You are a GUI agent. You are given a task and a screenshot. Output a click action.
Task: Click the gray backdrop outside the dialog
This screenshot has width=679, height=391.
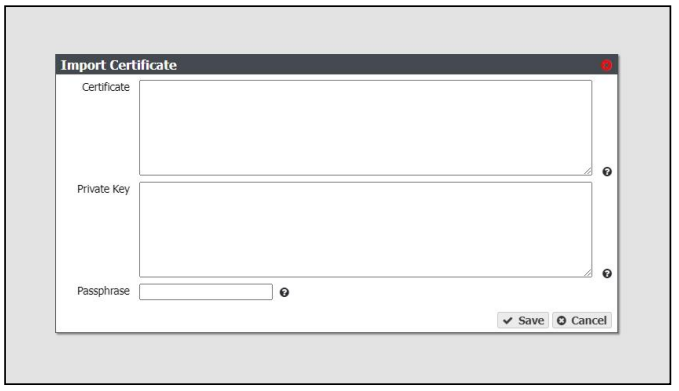click(338, 30)
